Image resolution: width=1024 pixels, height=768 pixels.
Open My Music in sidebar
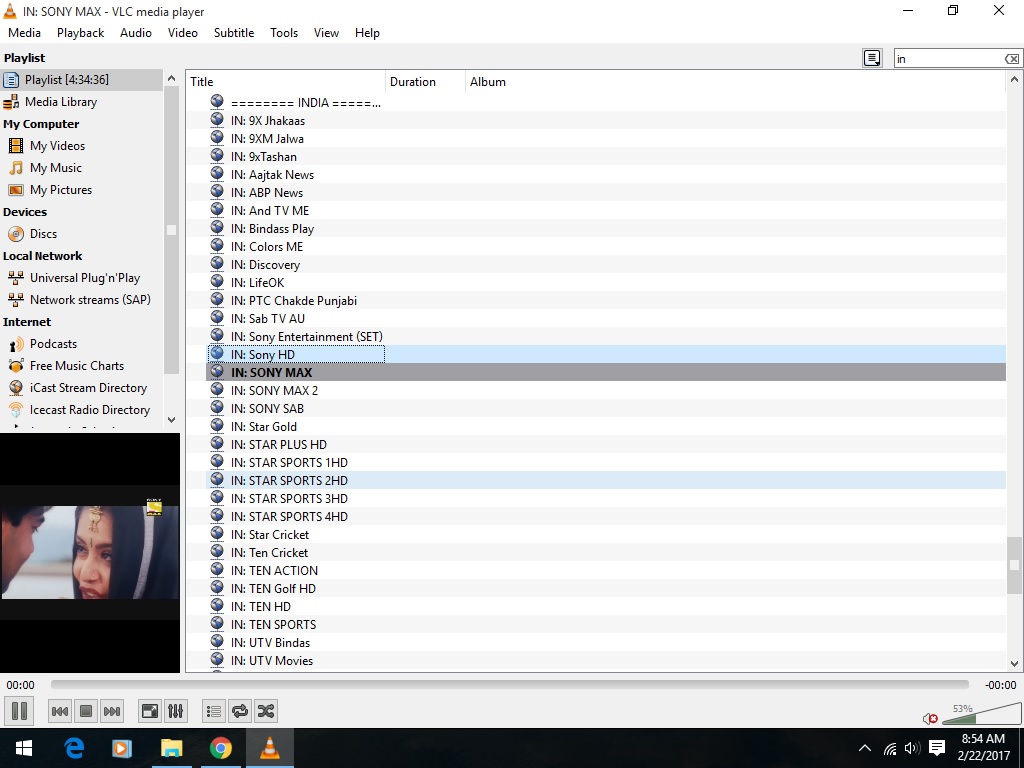[x=82, y=168]
